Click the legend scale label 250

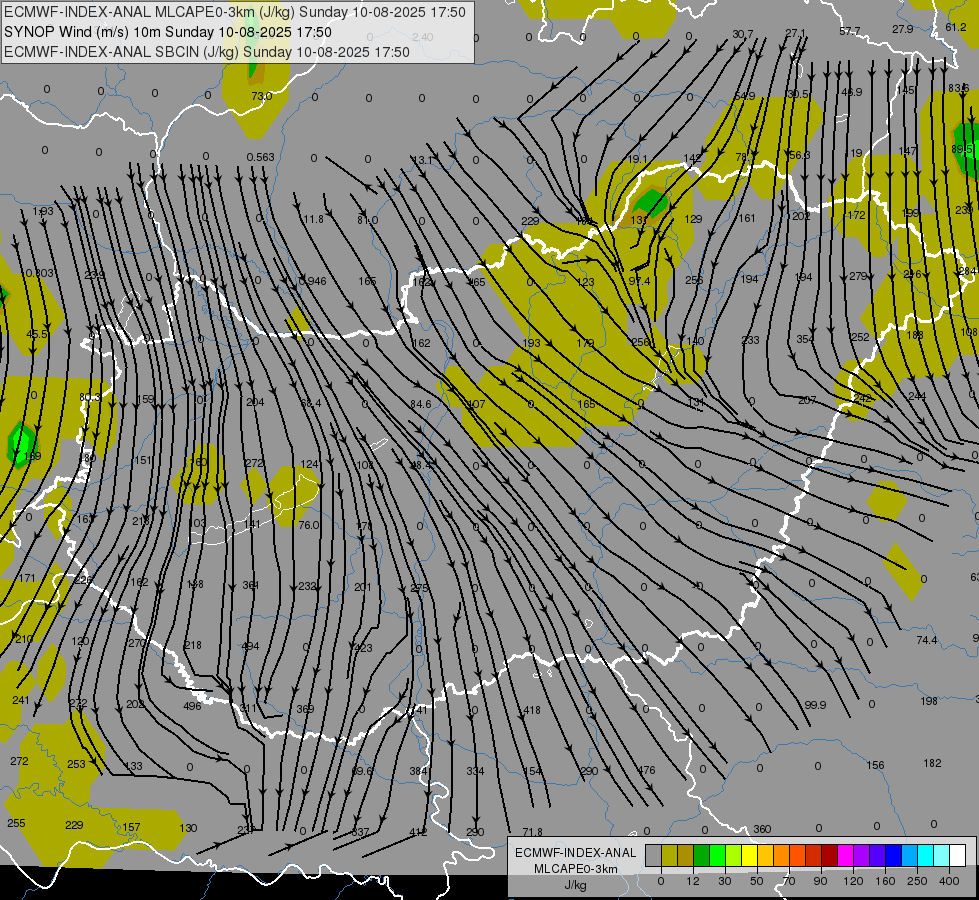(x=917, y=881)
